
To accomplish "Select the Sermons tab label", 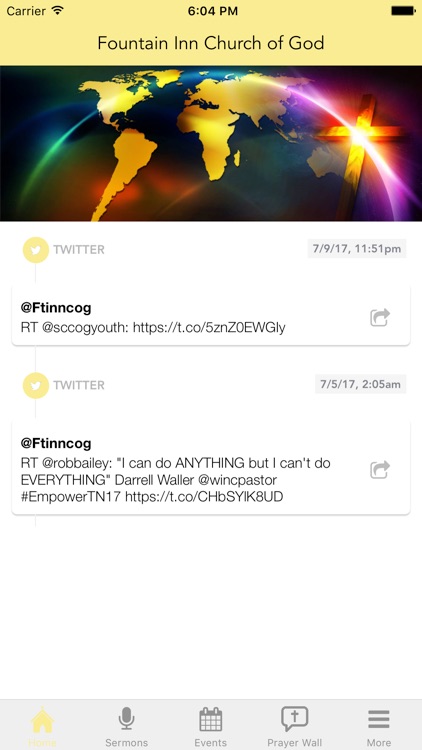I will pyautogui.click(x=126, y=743).
